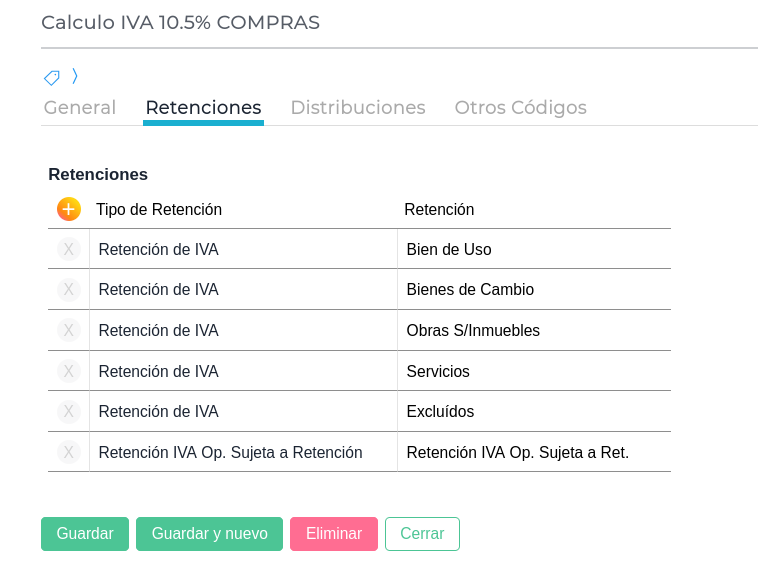This screenshot has width=758, height=579.
Task: Click the blue tag icon
Action: click(x=52, y=77)
